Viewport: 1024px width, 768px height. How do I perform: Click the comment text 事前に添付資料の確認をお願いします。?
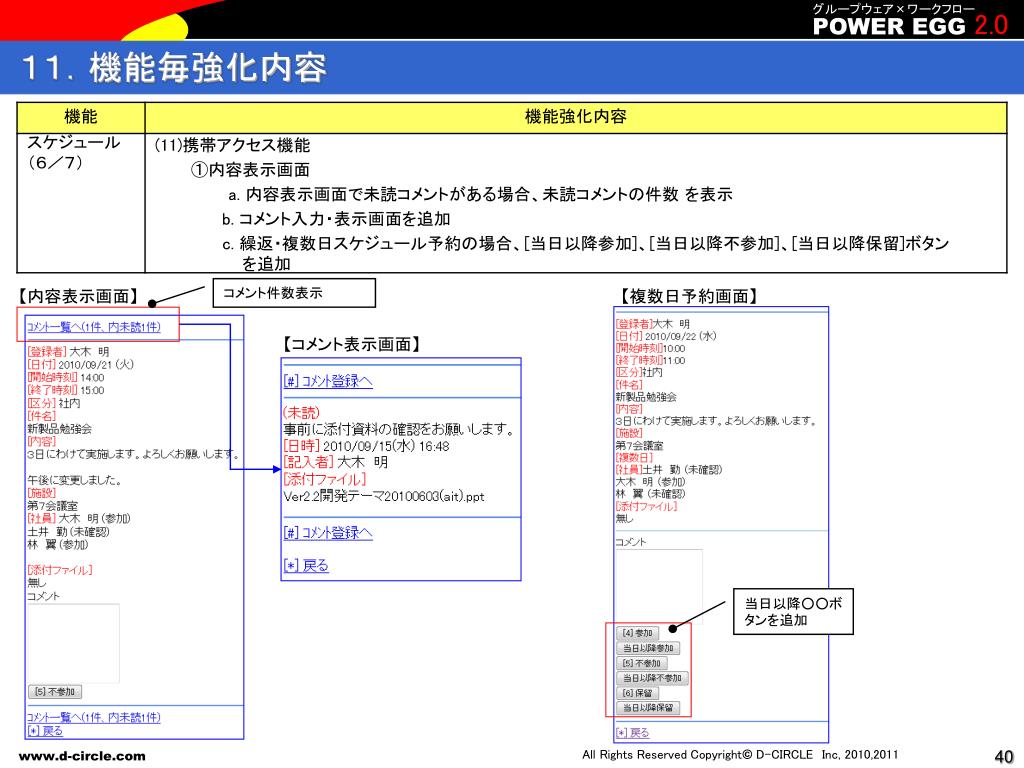(x=398, y=429)
